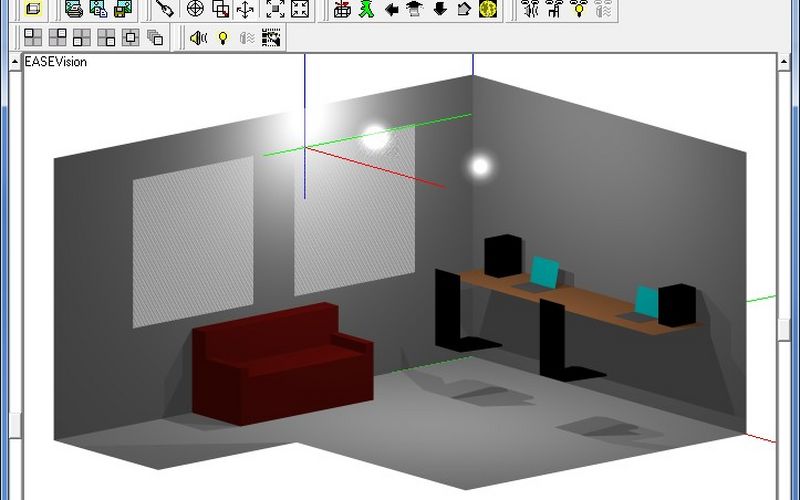The height and width of the screenshot is (500, 800).
Task: Click the black left arrow icon
Action: click(391, 9)
